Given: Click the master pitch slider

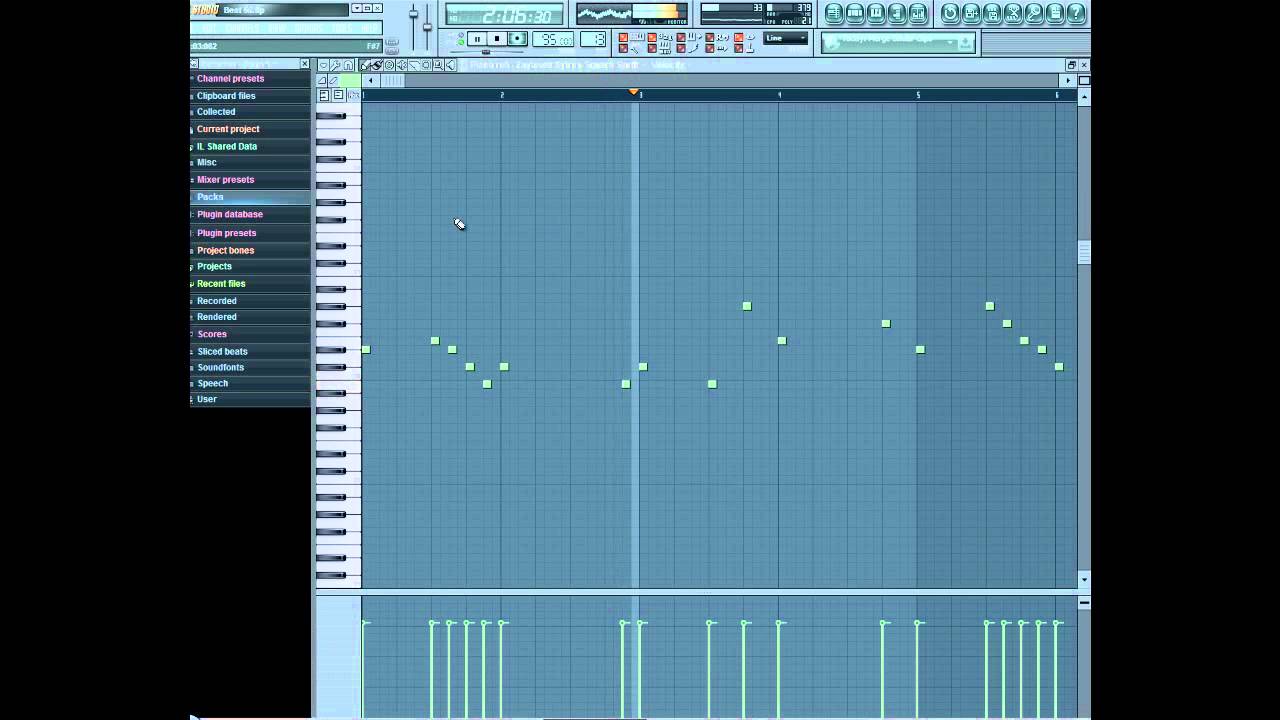Looking at the screenshot, I should pos(428,27).
